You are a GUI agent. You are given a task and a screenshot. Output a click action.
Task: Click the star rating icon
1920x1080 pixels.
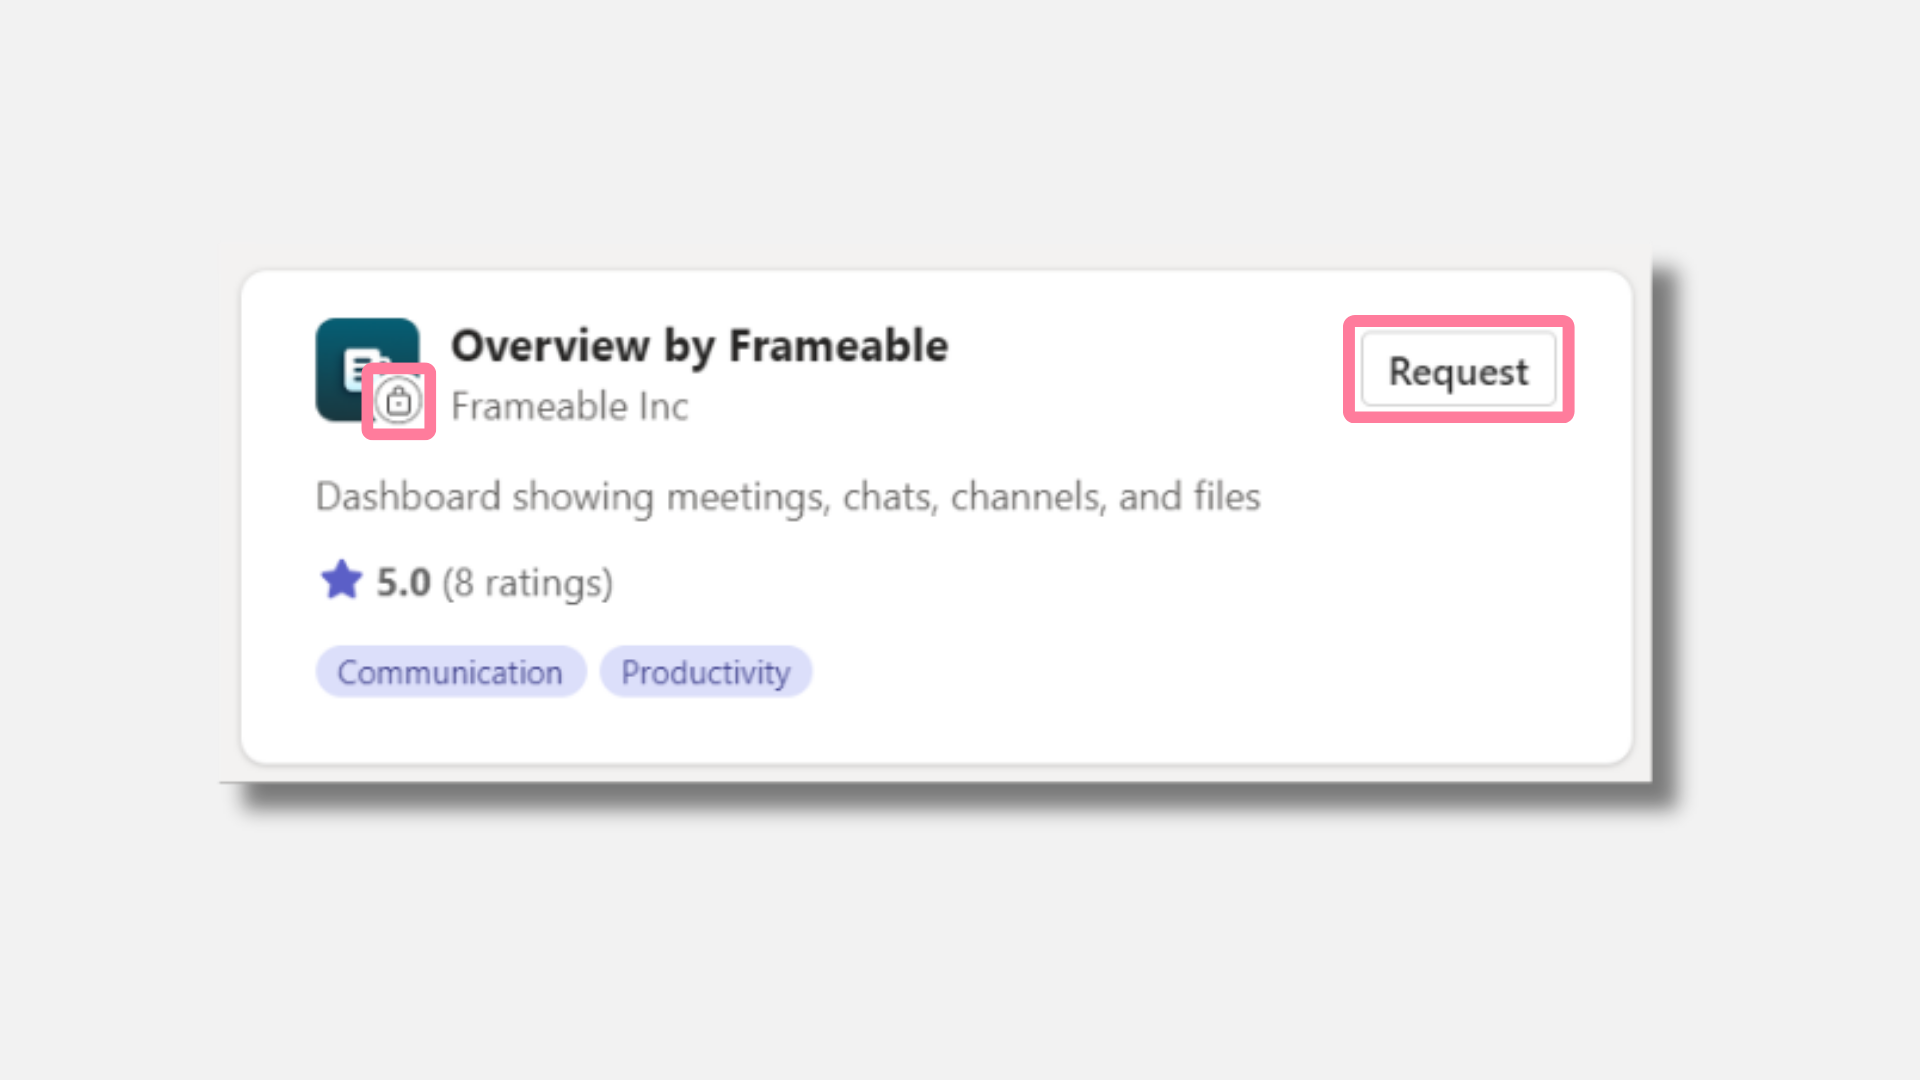[x=341, y=580]
